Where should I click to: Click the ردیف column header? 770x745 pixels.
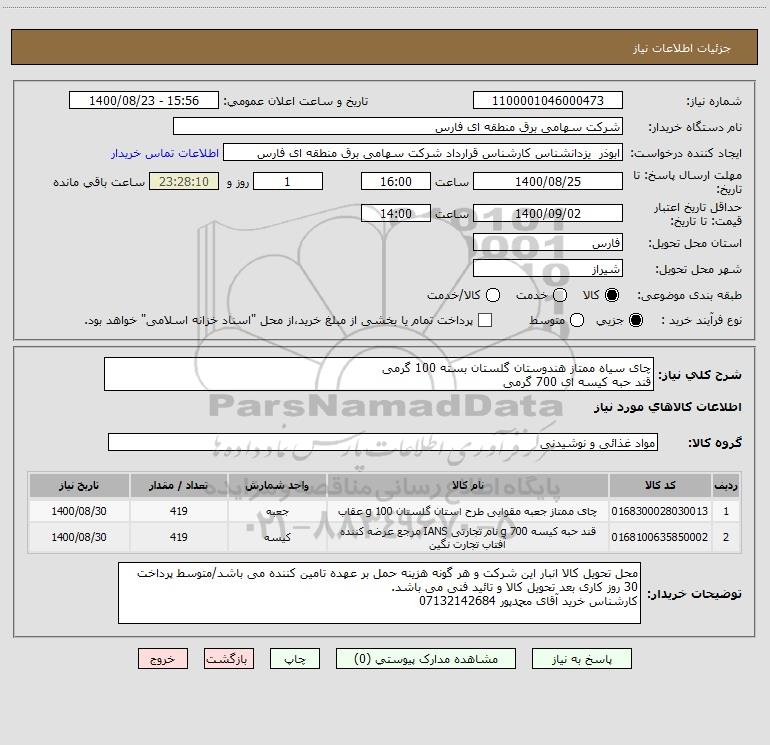(x=726, y=485)
